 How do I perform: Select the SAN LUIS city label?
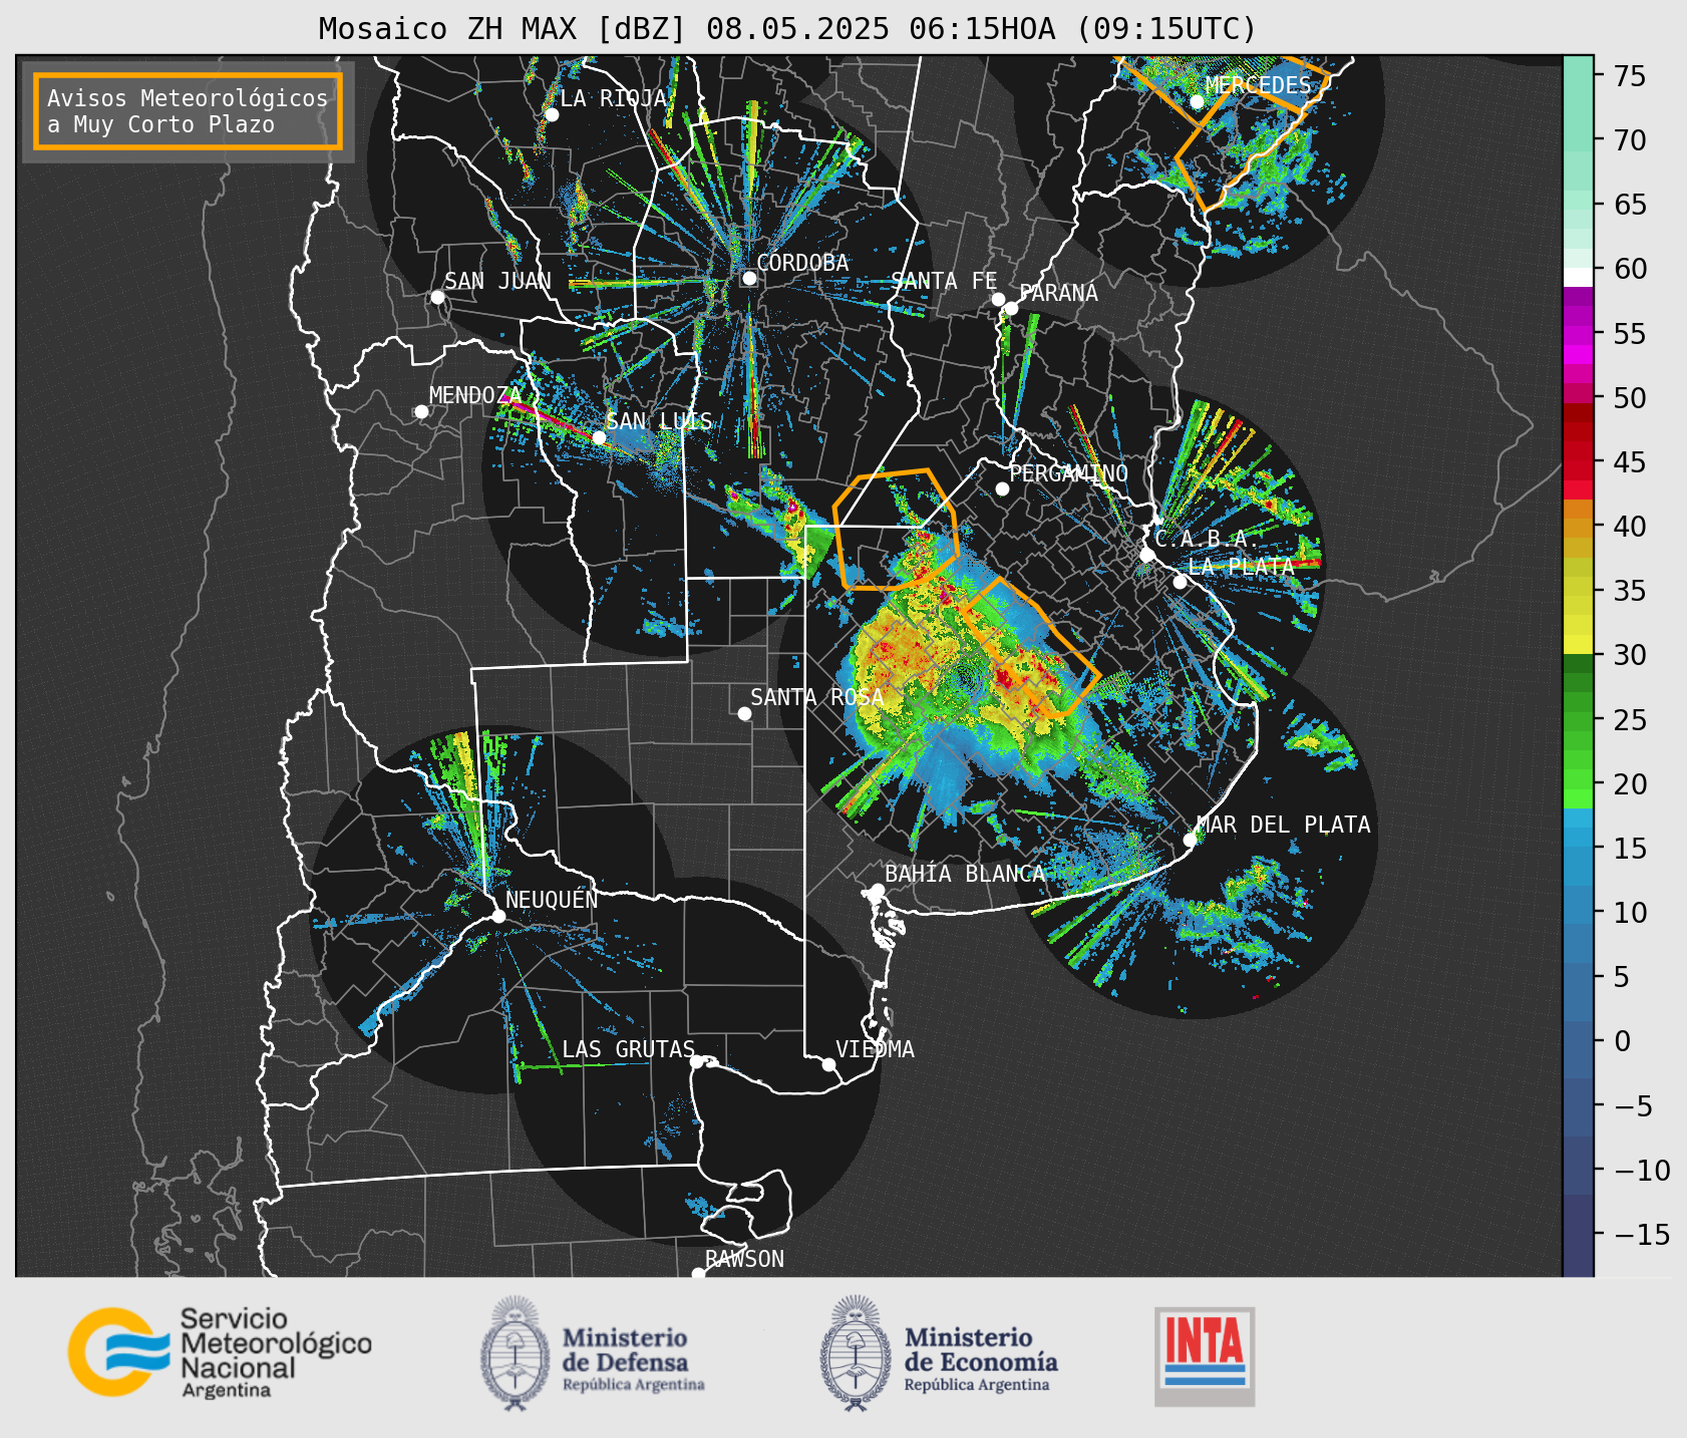(x=659, y=421)
